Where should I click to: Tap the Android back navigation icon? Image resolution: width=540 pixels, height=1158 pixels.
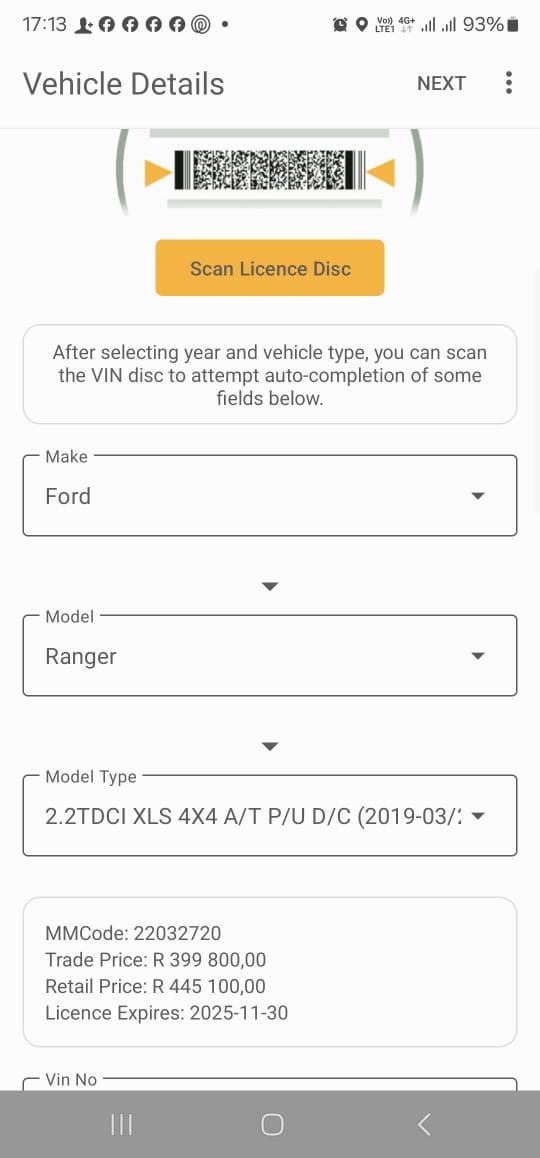click(x=423, y=1124)
